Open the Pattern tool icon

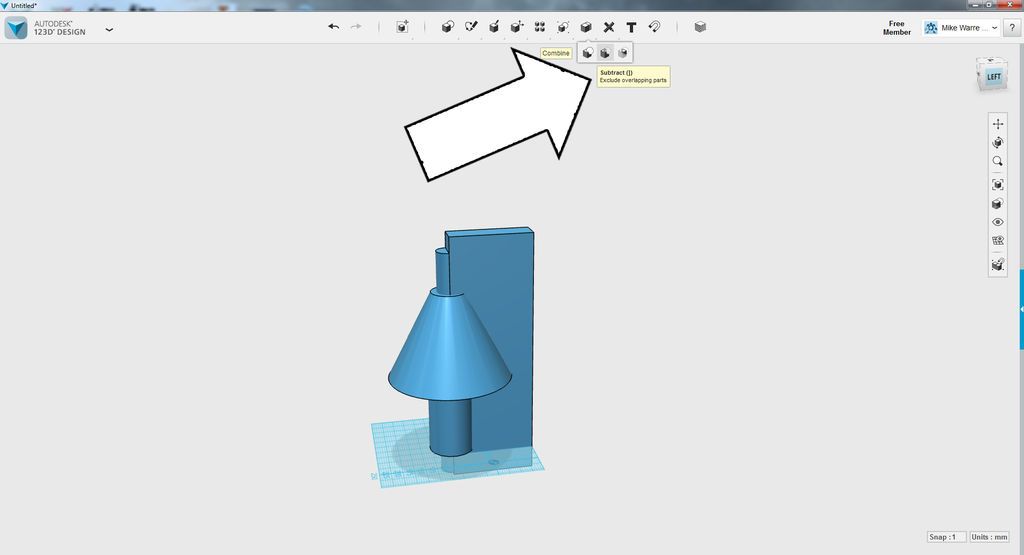coord(539,27)
